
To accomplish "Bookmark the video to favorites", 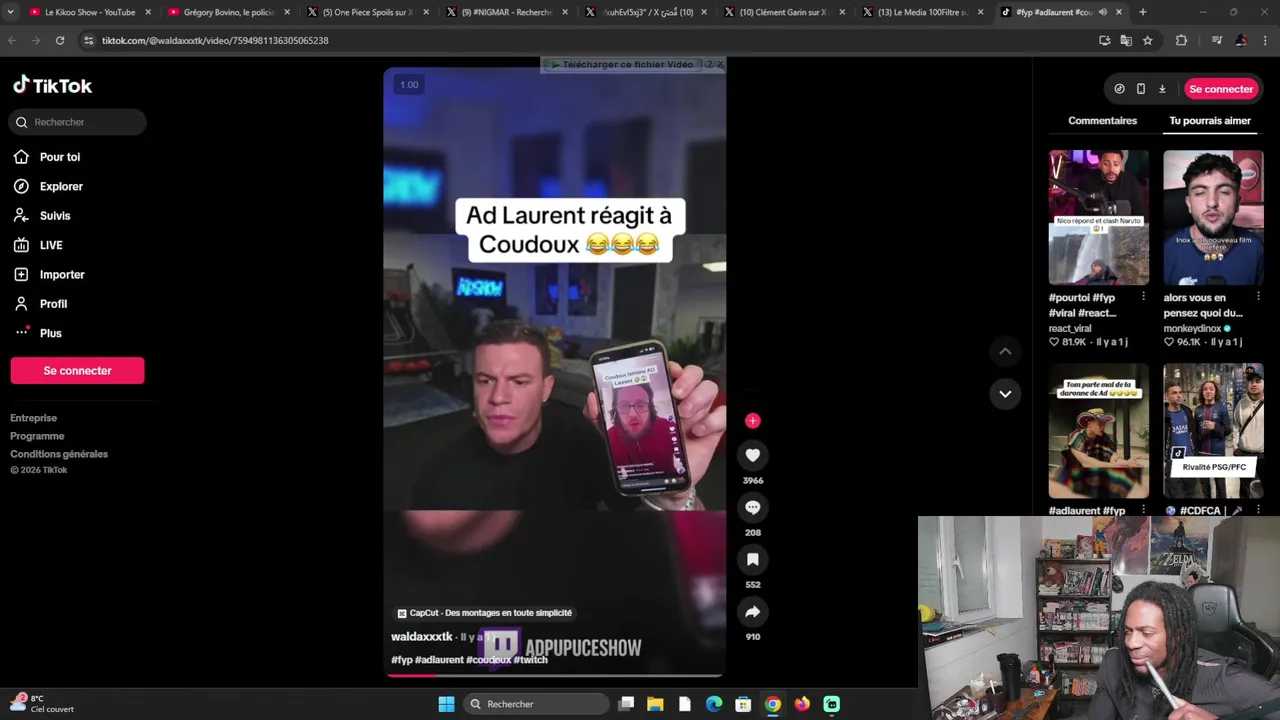I will click(753, 560).
